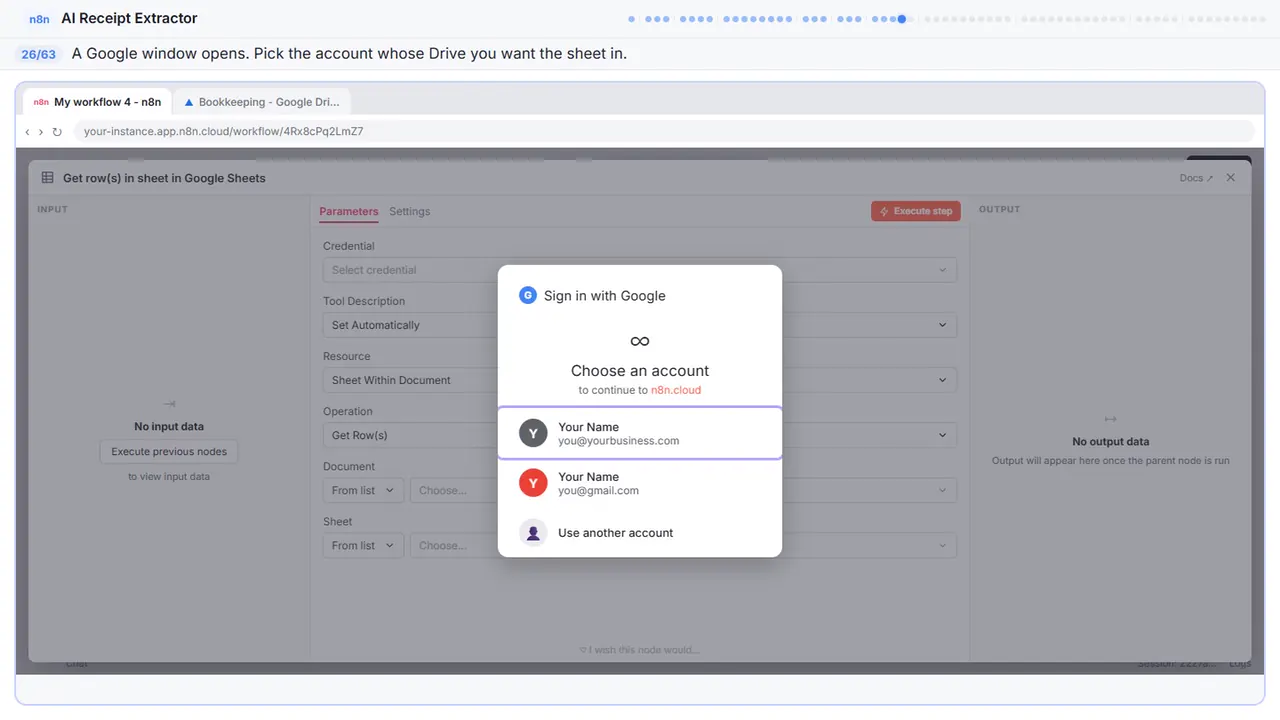The image size is (1280, 720).
Task: Go forward using the browser forward arrow
Action: click(41, 131)
